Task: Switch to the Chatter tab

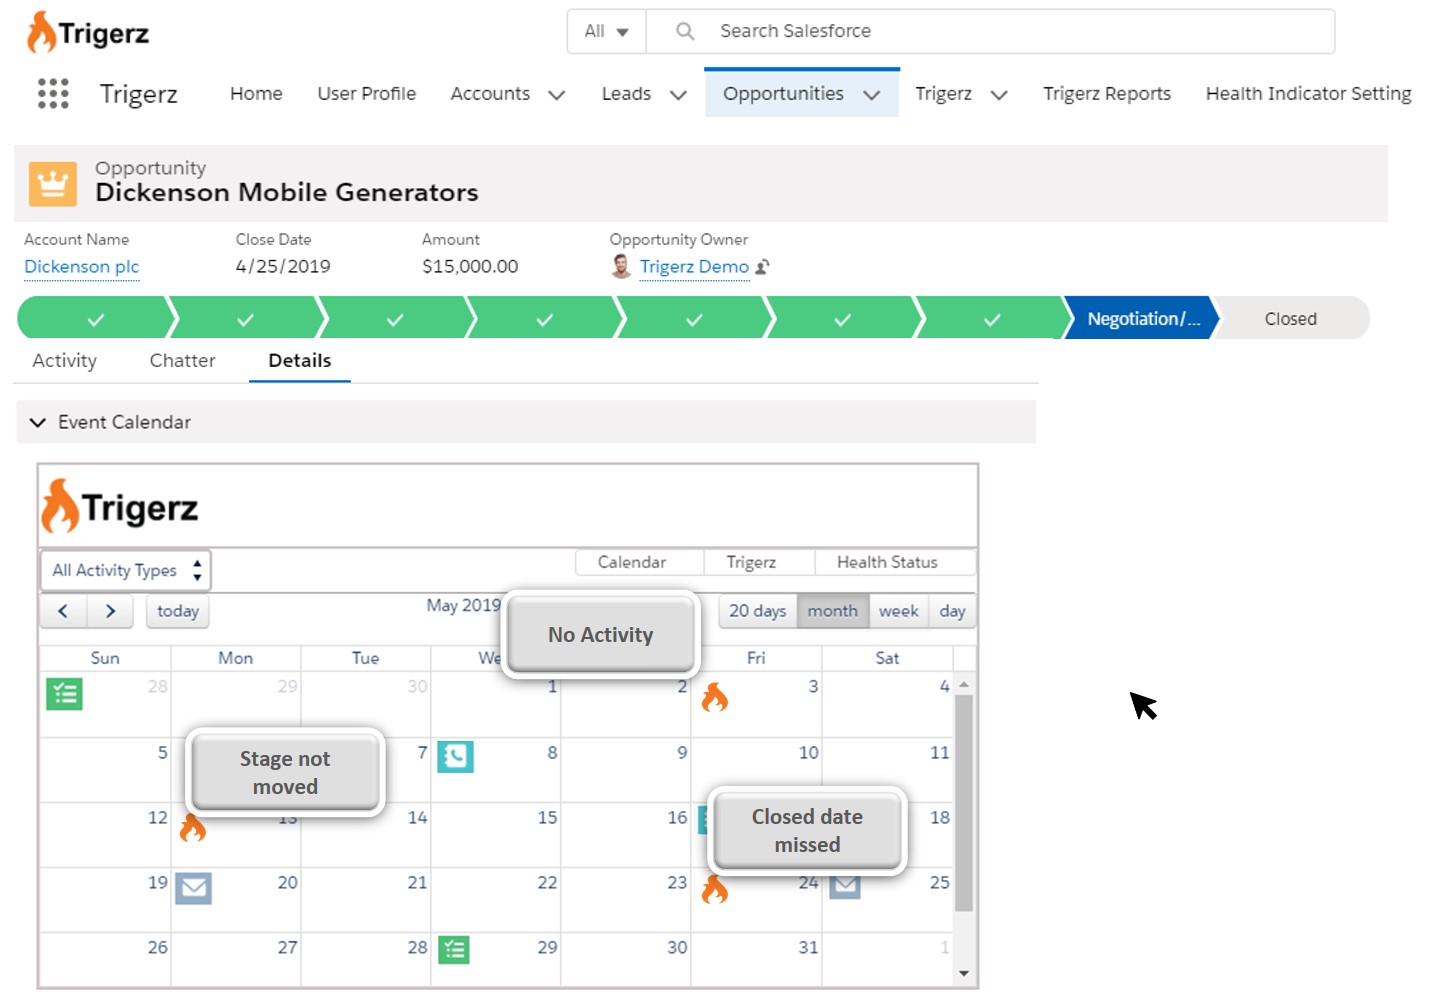Action: [x=182, y=360]
